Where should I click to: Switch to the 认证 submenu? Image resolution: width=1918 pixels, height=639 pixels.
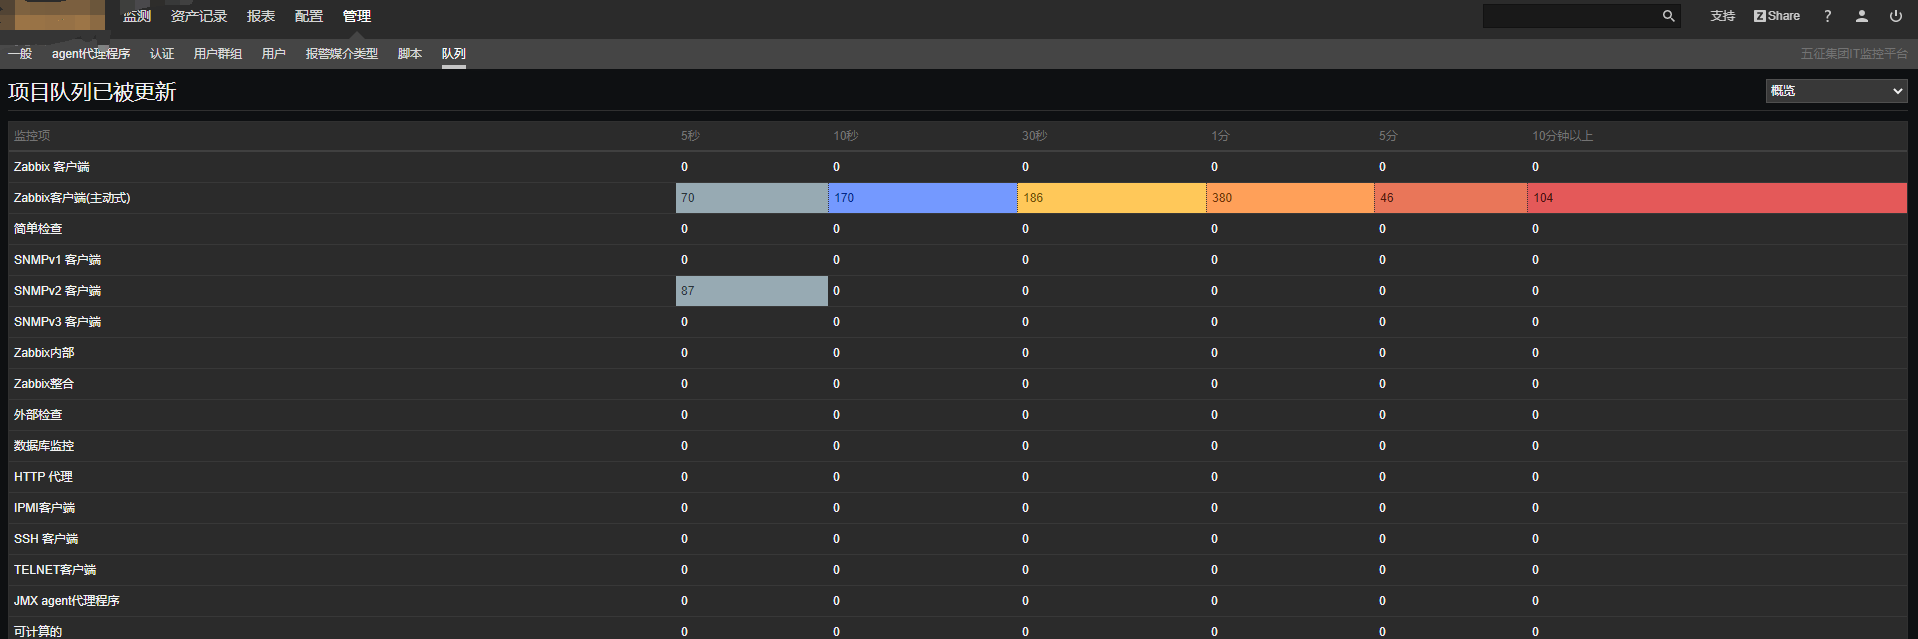[x=162, y=54]
